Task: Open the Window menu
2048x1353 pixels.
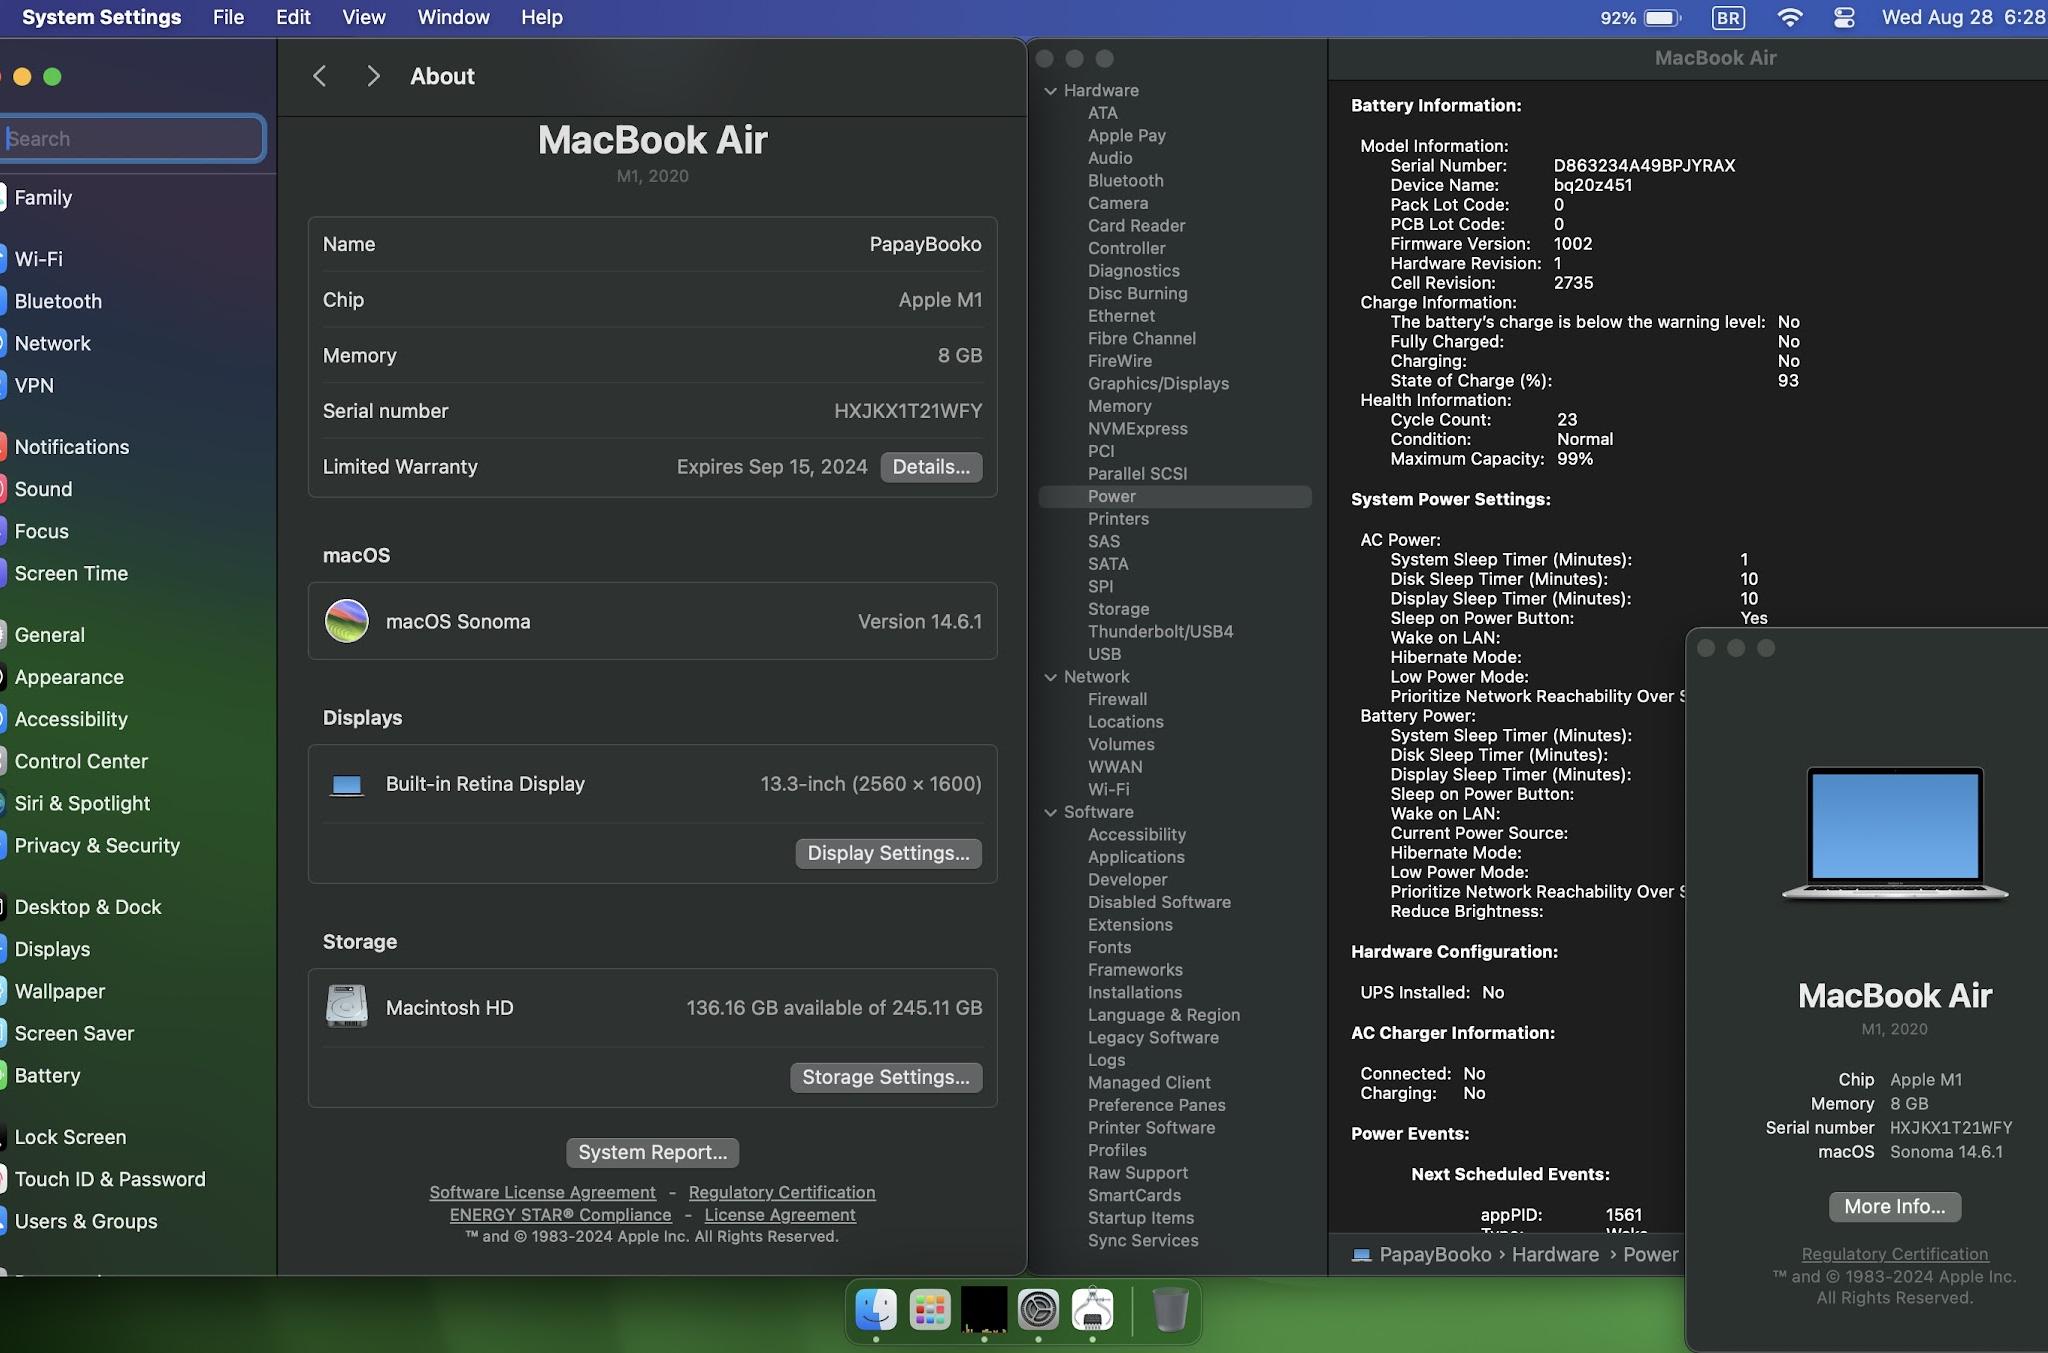Action: [x=453, y=17]
